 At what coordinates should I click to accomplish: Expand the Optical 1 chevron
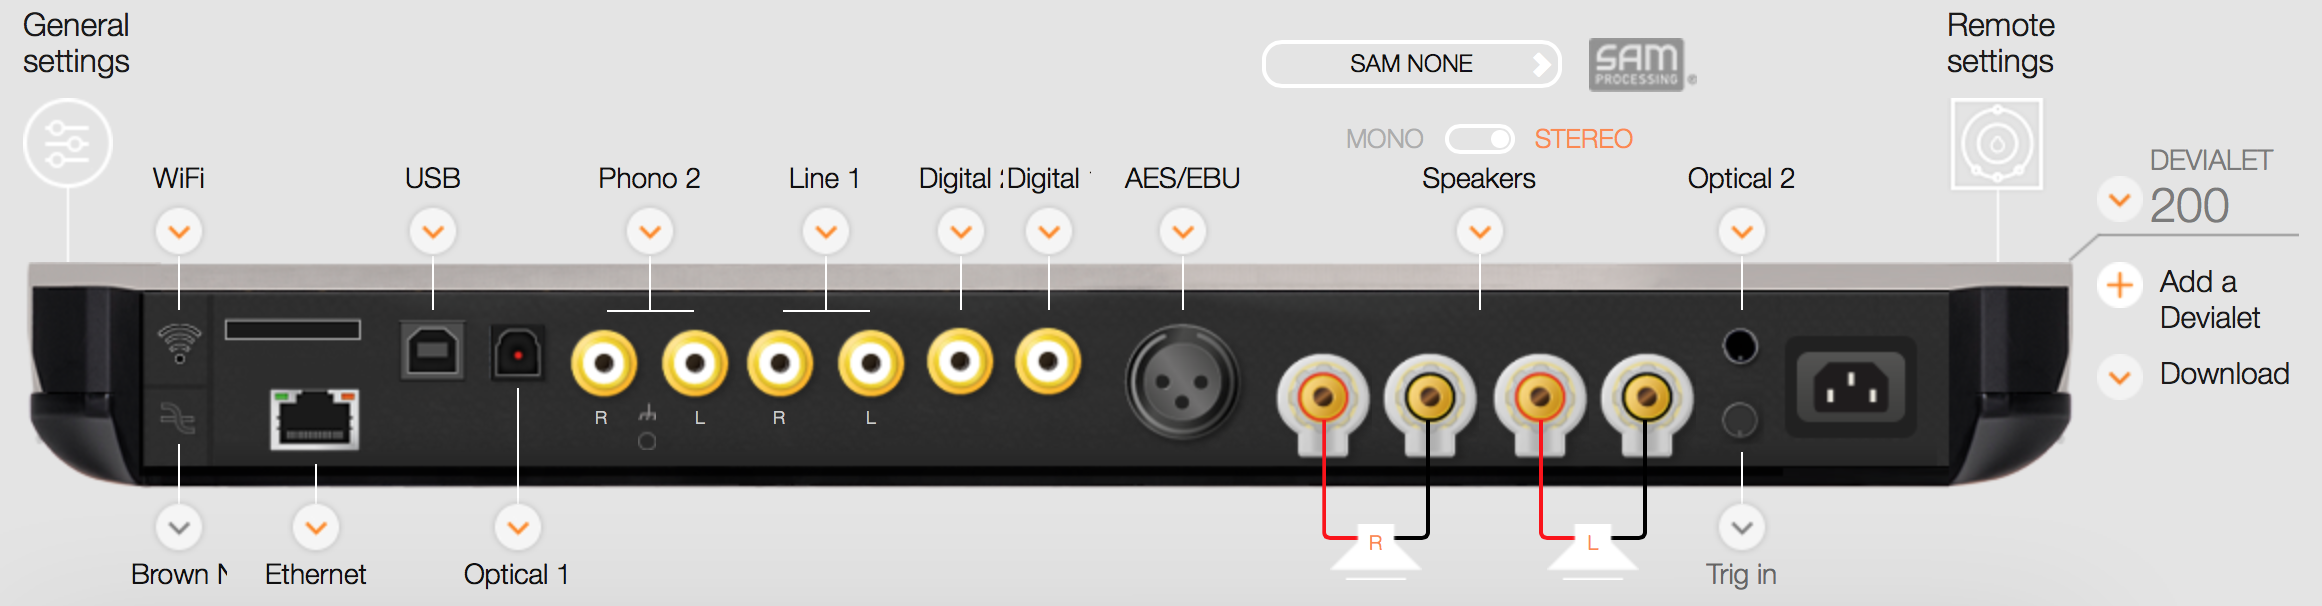(x=518, y=528)
